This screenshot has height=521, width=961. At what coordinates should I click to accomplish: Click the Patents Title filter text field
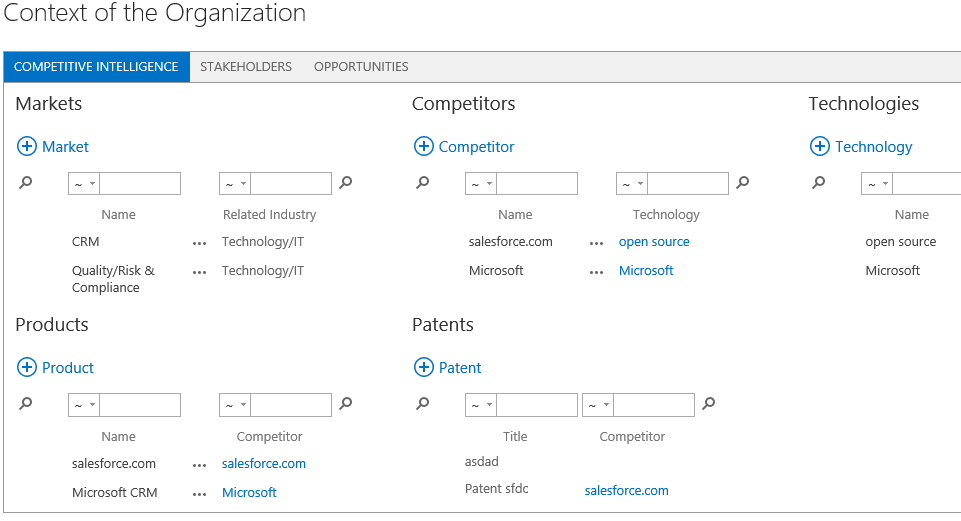[x=537, y=405]
